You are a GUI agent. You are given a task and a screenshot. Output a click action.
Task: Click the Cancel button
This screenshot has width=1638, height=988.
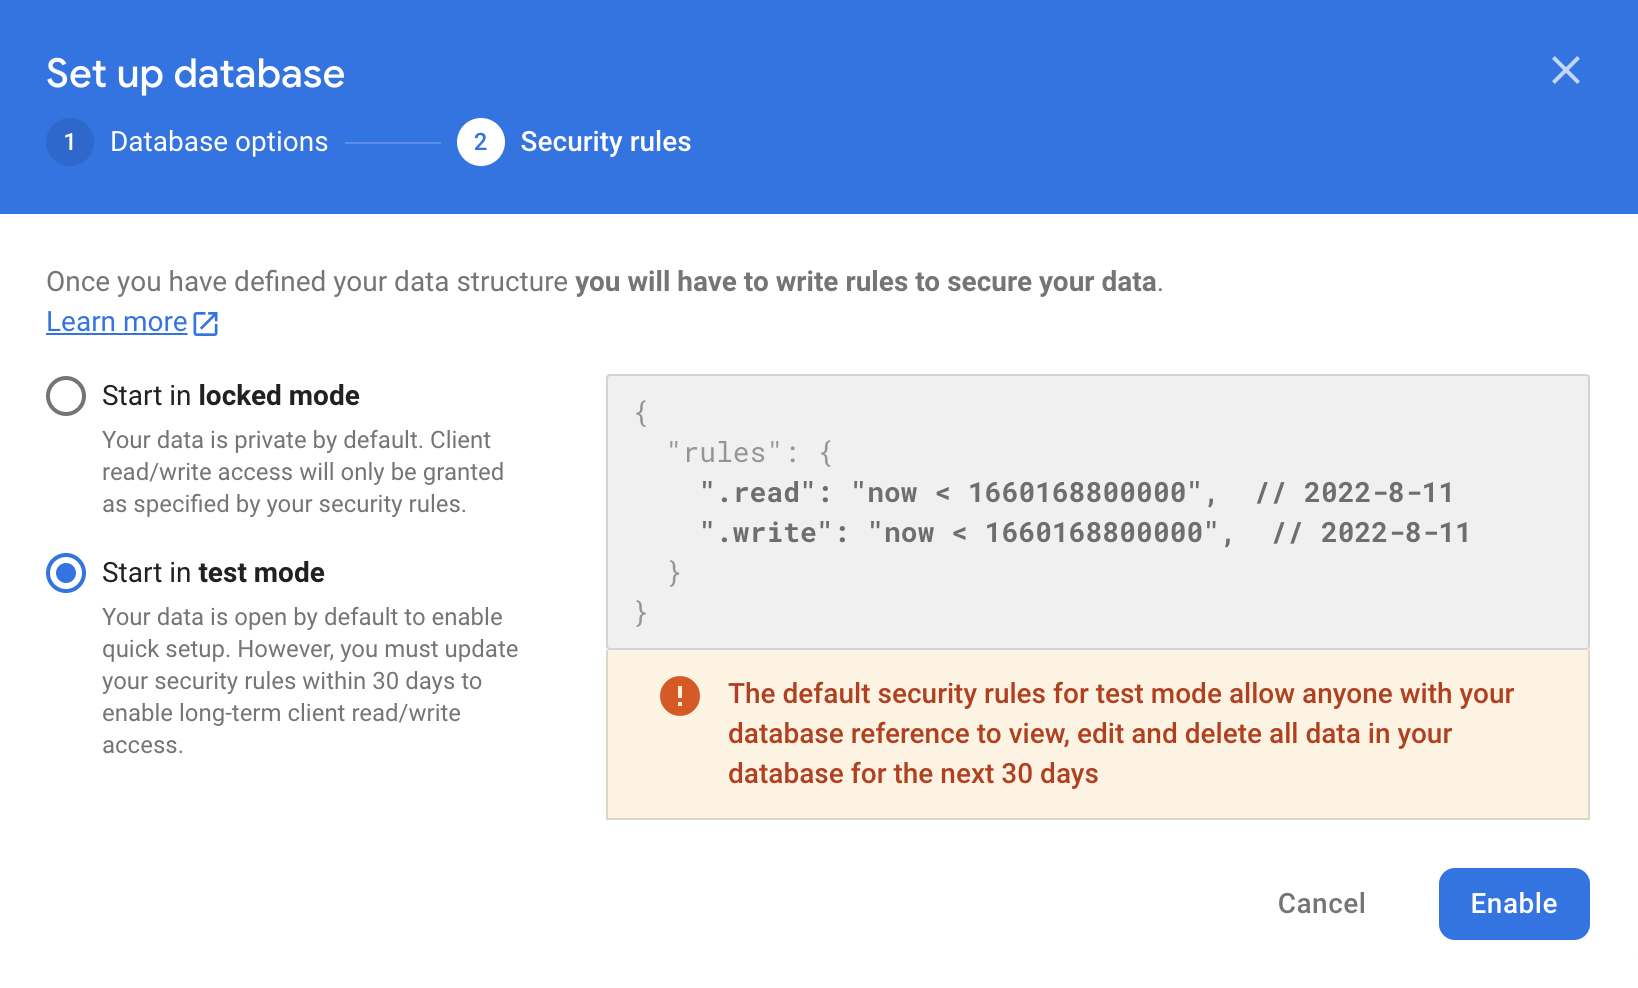tap(1321, 903)
